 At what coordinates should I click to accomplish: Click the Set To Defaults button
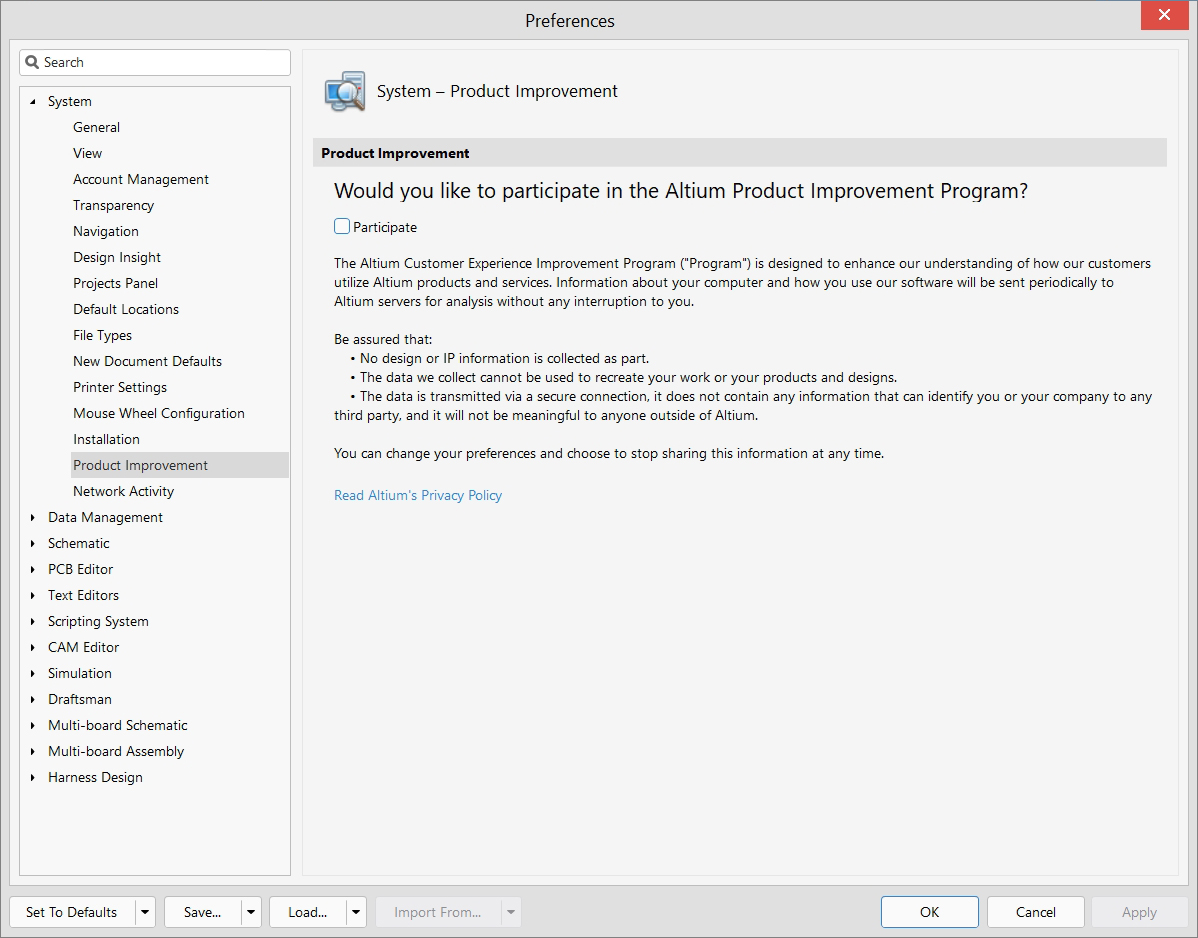pyautogui.click(x=72, y=912)
